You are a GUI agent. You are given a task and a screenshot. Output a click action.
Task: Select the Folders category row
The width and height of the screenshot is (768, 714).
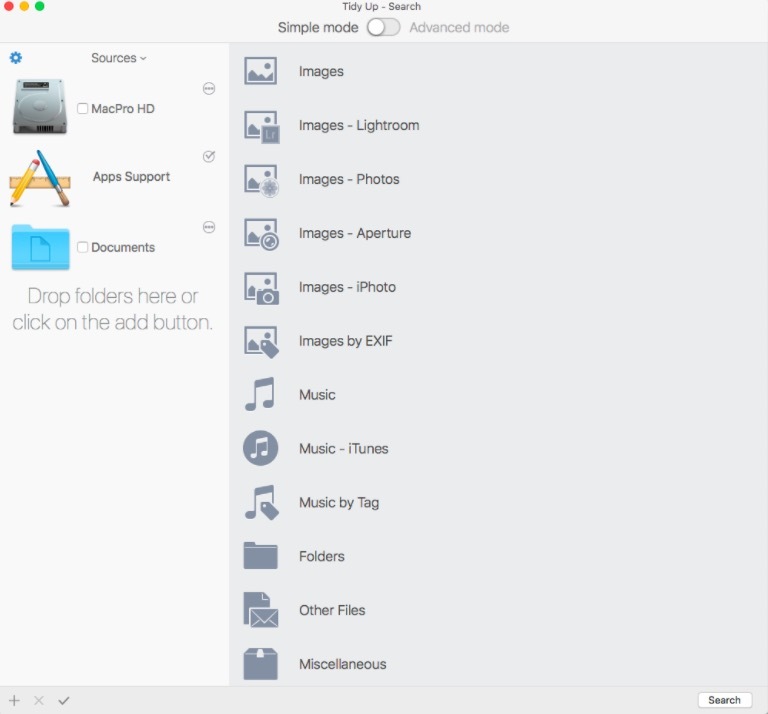coord(321,557)
